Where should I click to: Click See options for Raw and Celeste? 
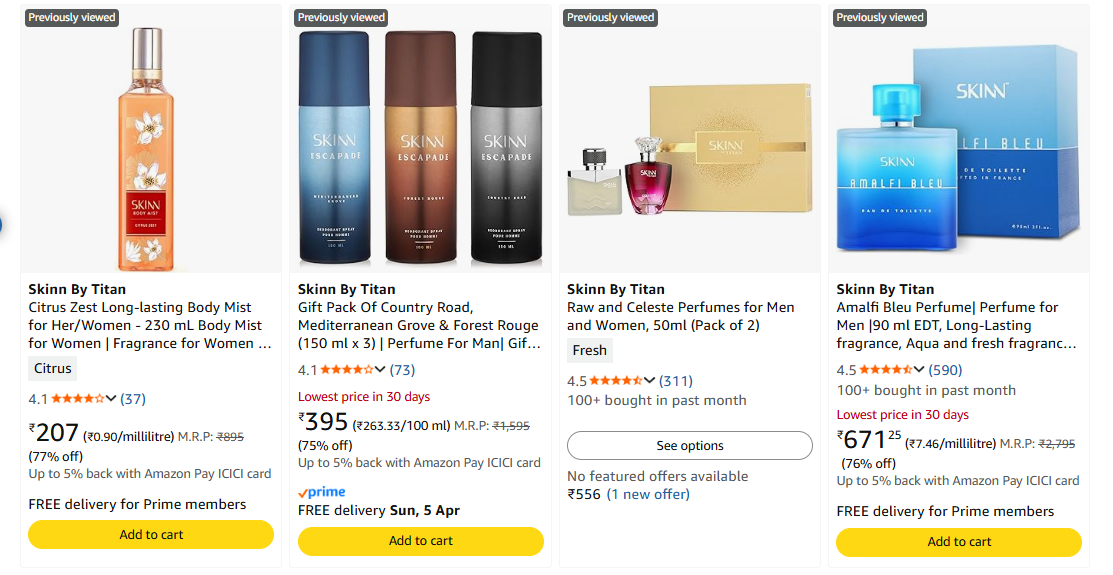[x=690, y=446]
